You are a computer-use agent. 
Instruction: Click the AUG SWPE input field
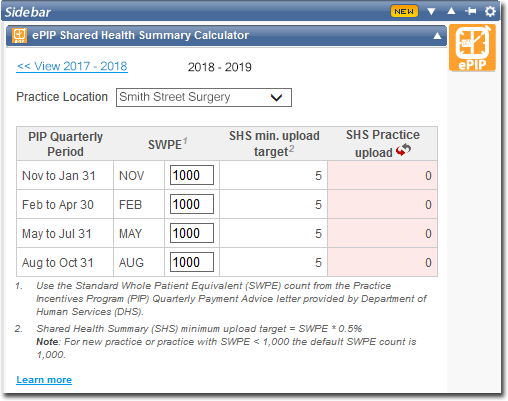192,262
